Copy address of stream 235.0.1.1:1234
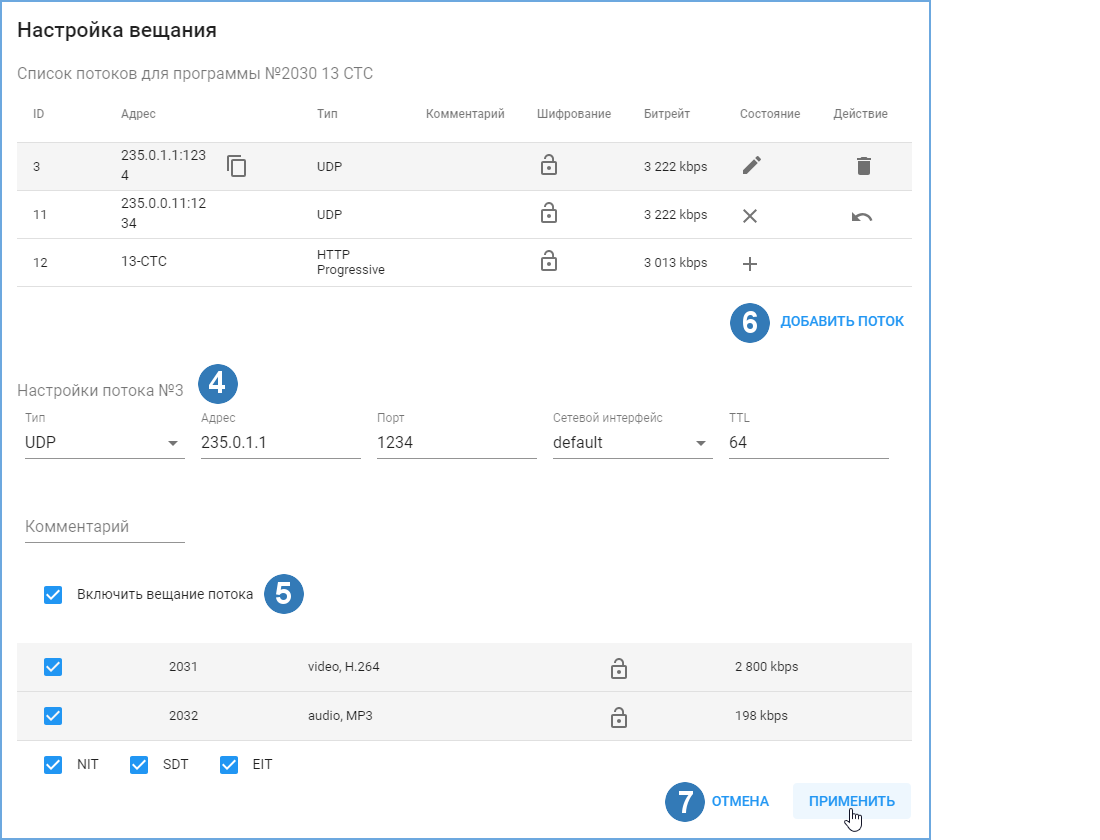Image resolution: width=1100 pixels, height=840 pixels. [236, 166]
